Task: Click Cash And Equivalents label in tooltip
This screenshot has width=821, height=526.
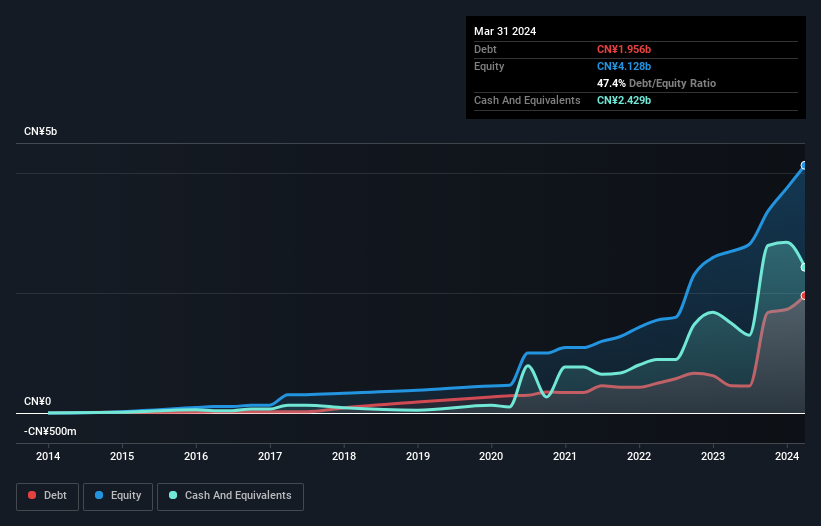Action: pyautogui.click(x=527, y=100)
